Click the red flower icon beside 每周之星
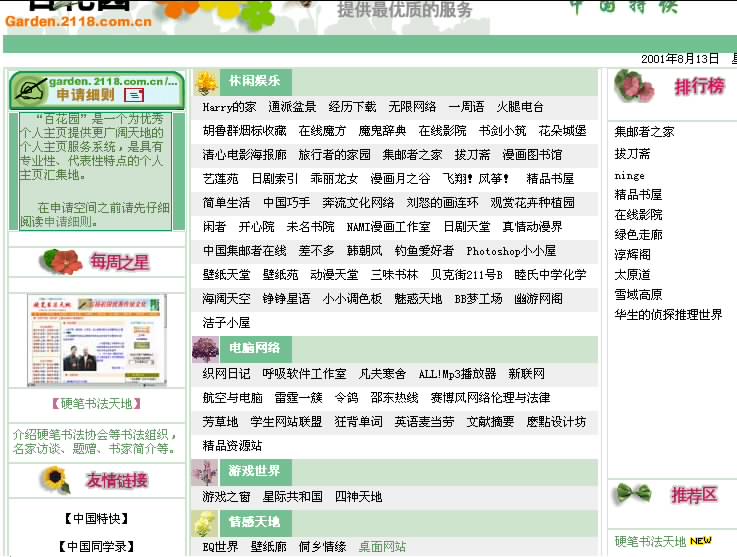 (62, 262)
